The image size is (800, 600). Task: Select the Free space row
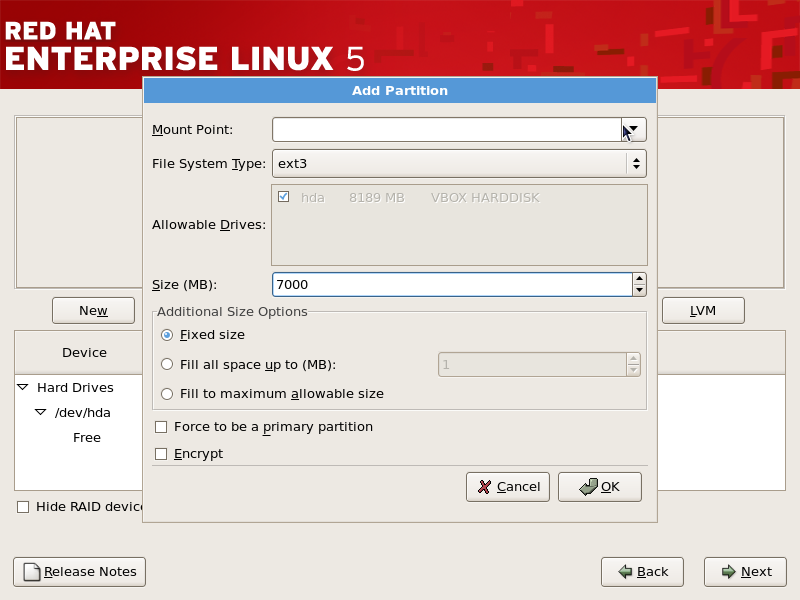pyautogui.click(x=87, y=437)
